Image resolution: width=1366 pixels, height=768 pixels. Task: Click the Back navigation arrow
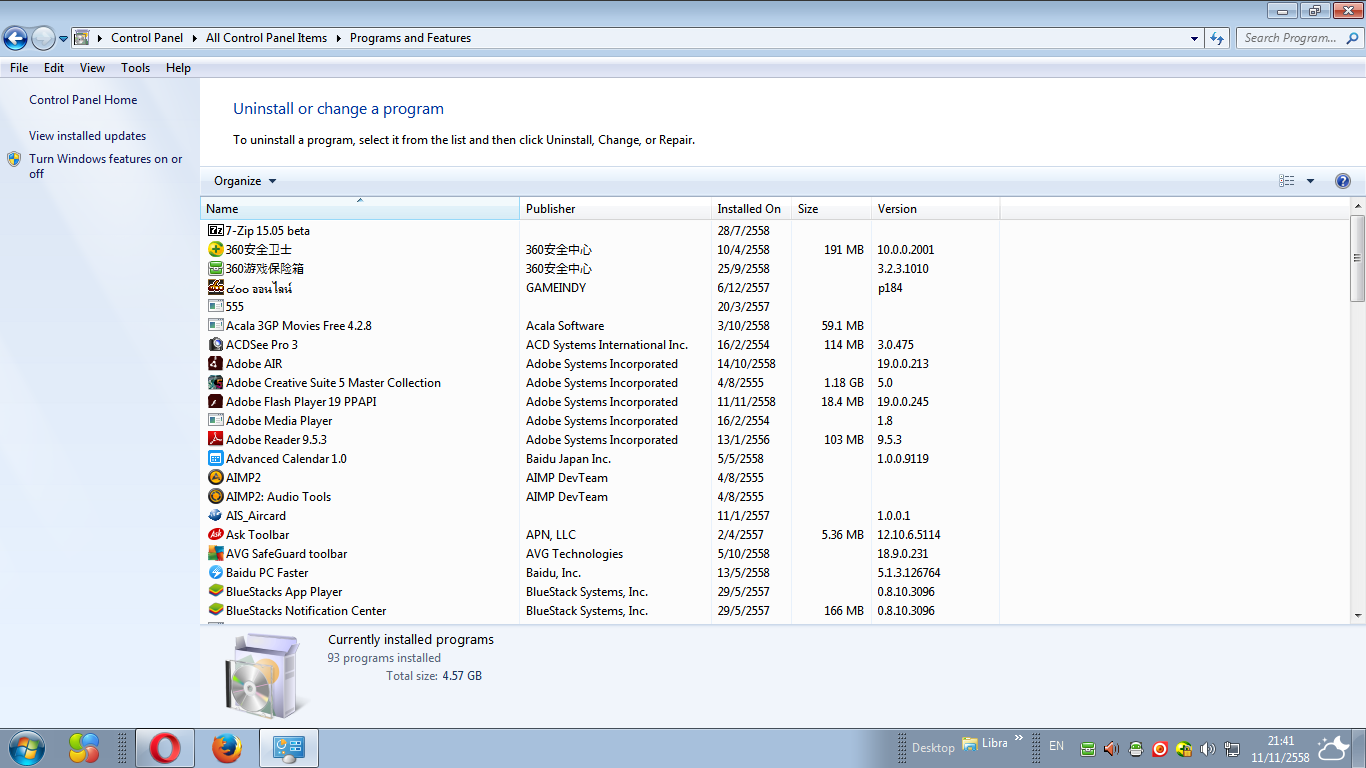[15, 39]
